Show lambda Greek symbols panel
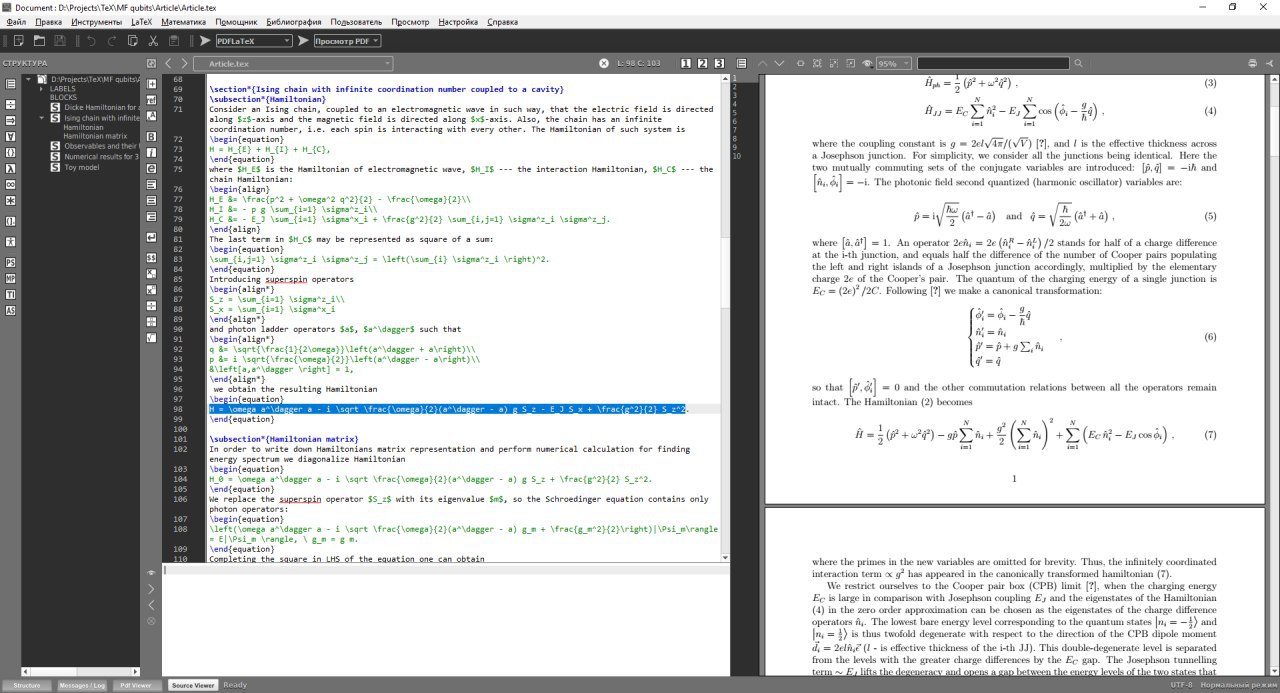 click(x=11, y=168)
